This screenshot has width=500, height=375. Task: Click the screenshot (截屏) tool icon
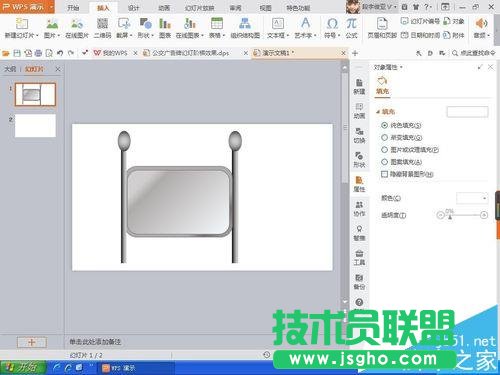[x=124, y=24]
